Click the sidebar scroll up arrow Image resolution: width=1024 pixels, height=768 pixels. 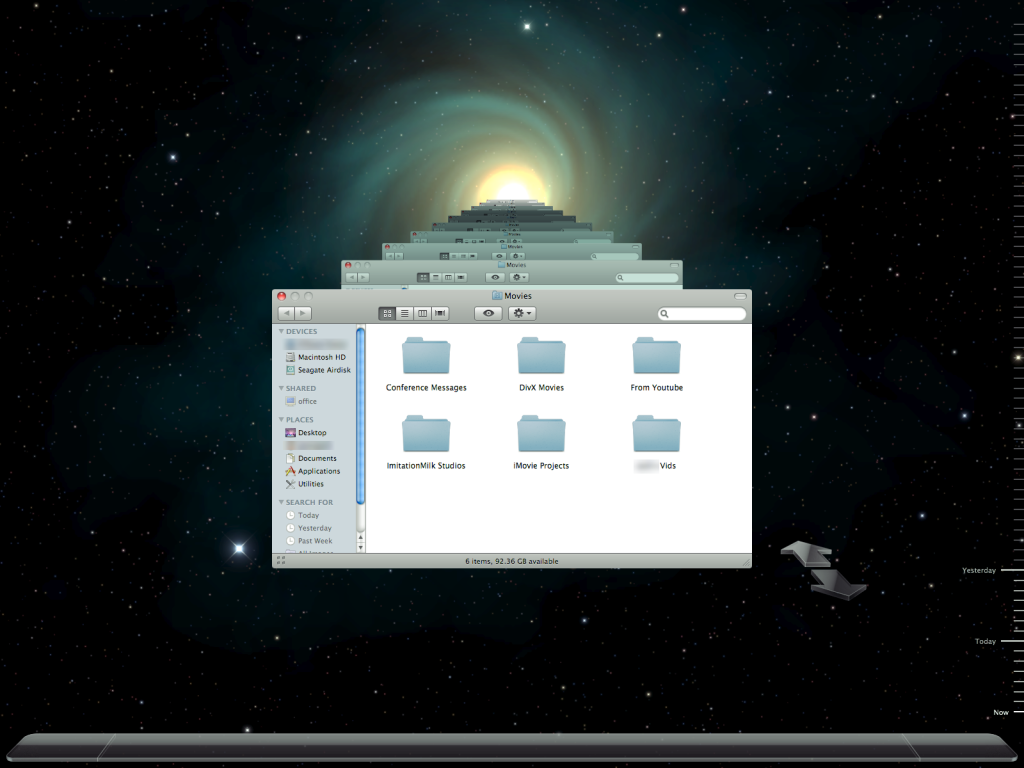(360, 538)
